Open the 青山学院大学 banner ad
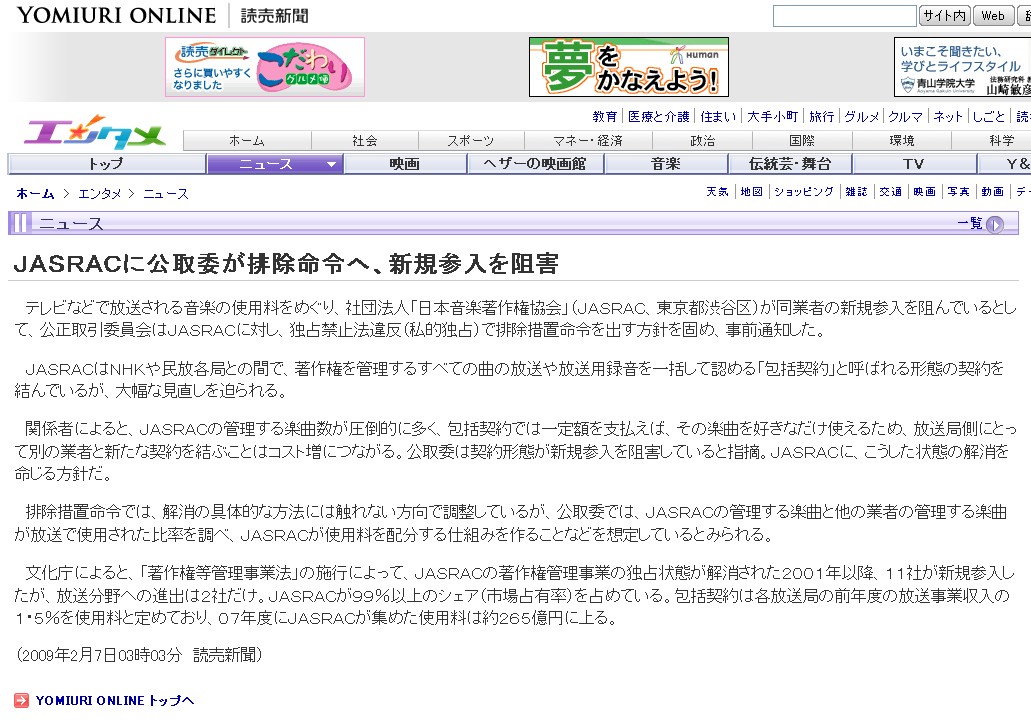Viewport: 1031px width, 727px height. point(962,67)
